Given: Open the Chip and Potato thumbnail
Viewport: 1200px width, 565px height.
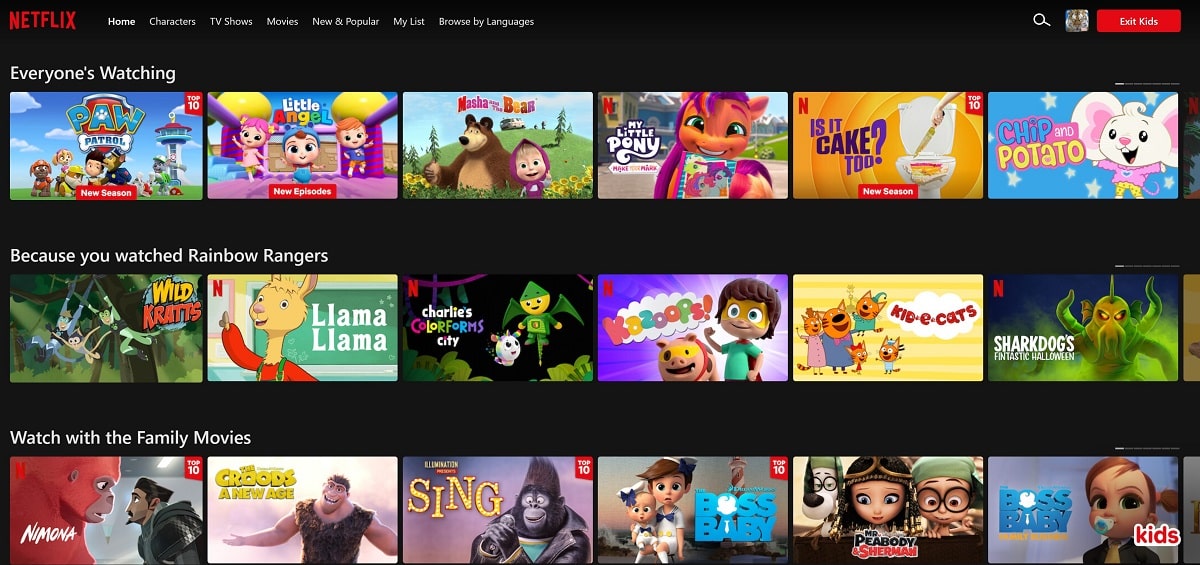Looking at the screenshot, I should [x=1083, y=146].
